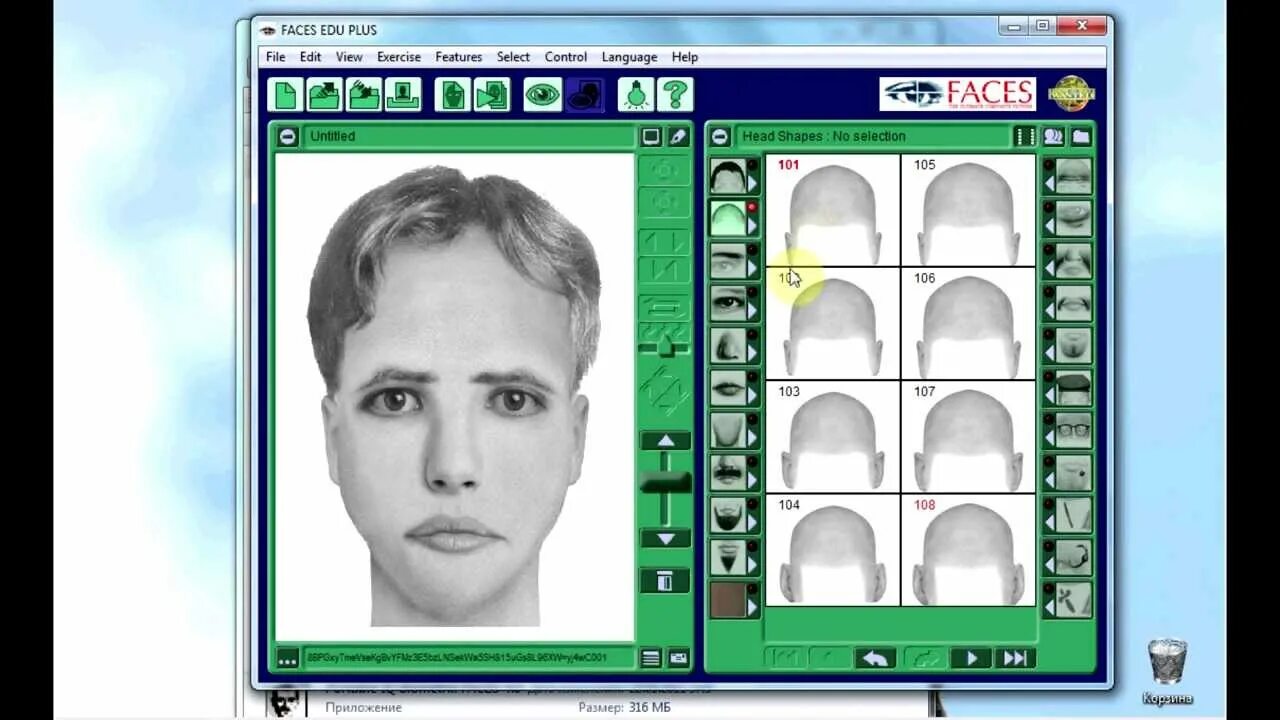The height and width of the screenshot is (720, 1280).
Task: Toggle the red dot indicator on full beard category
Action: coord(753,502)
